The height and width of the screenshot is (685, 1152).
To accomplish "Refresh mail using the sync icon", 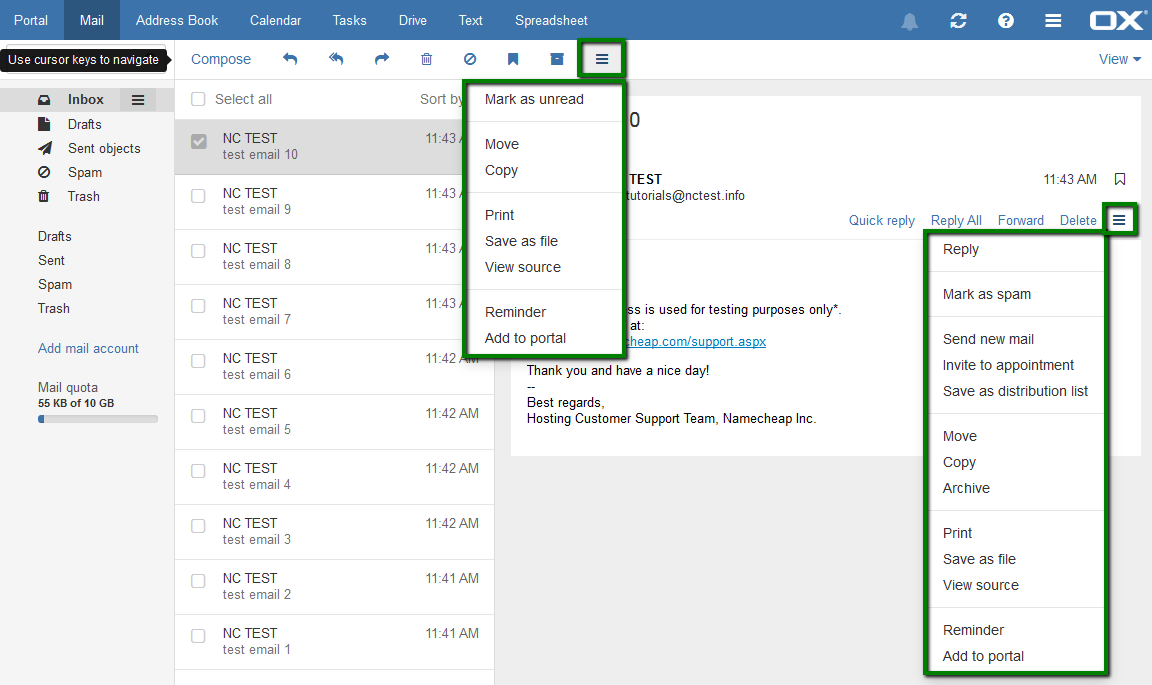I will [x=958, y=21].
